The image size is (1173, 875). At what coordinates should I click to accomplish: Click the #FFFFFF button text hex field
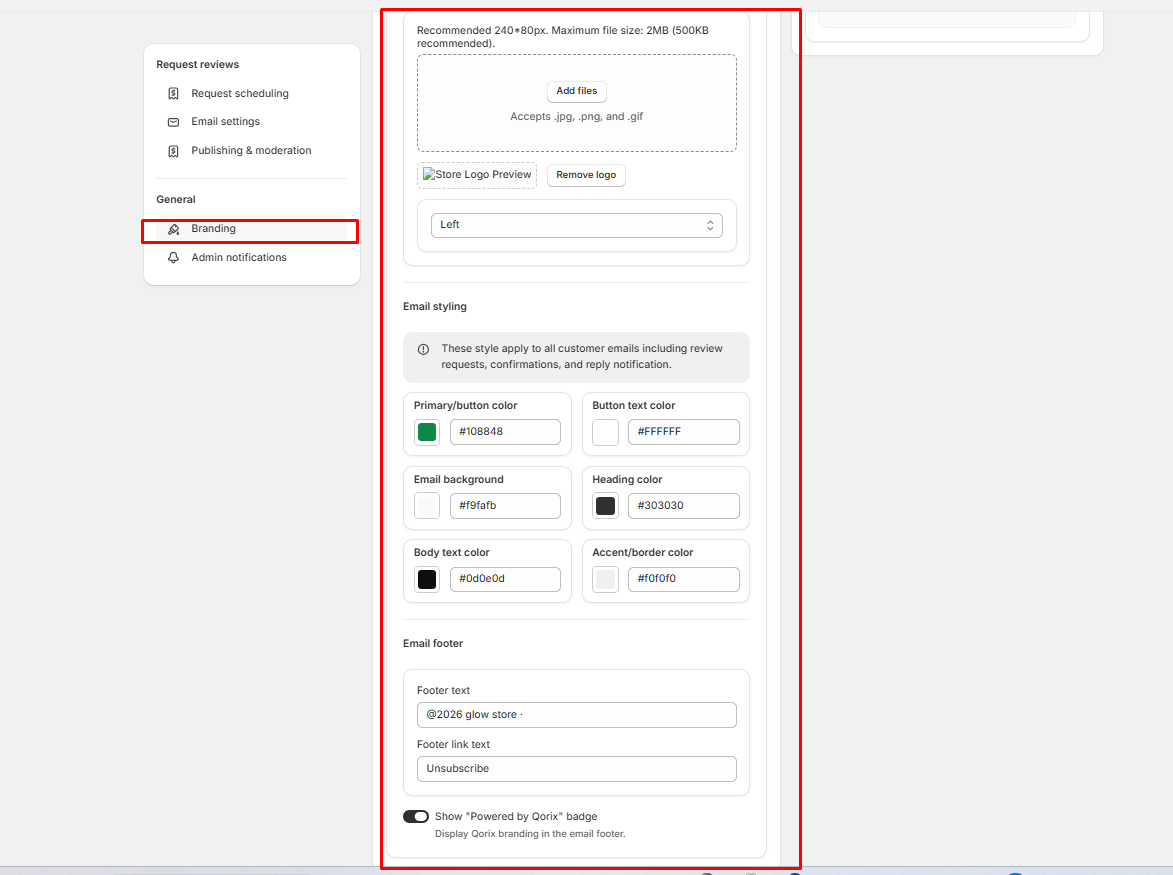684,432
